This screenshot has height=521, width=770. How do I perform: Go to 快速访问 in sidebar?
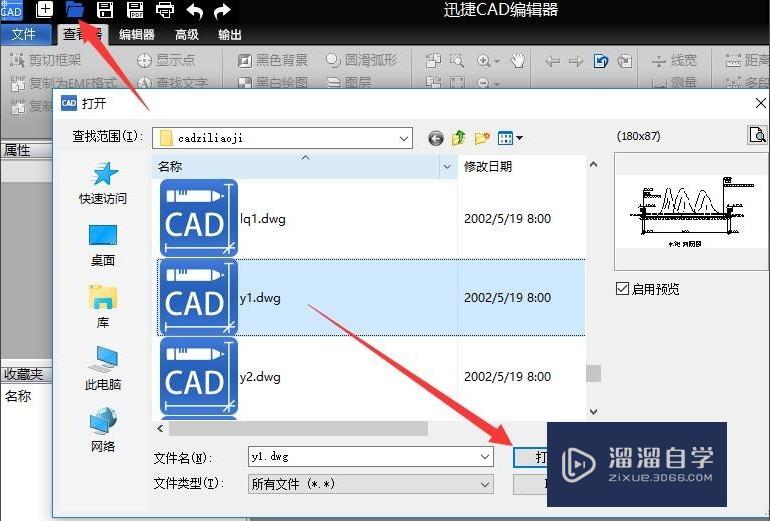[x=103, y=183]
